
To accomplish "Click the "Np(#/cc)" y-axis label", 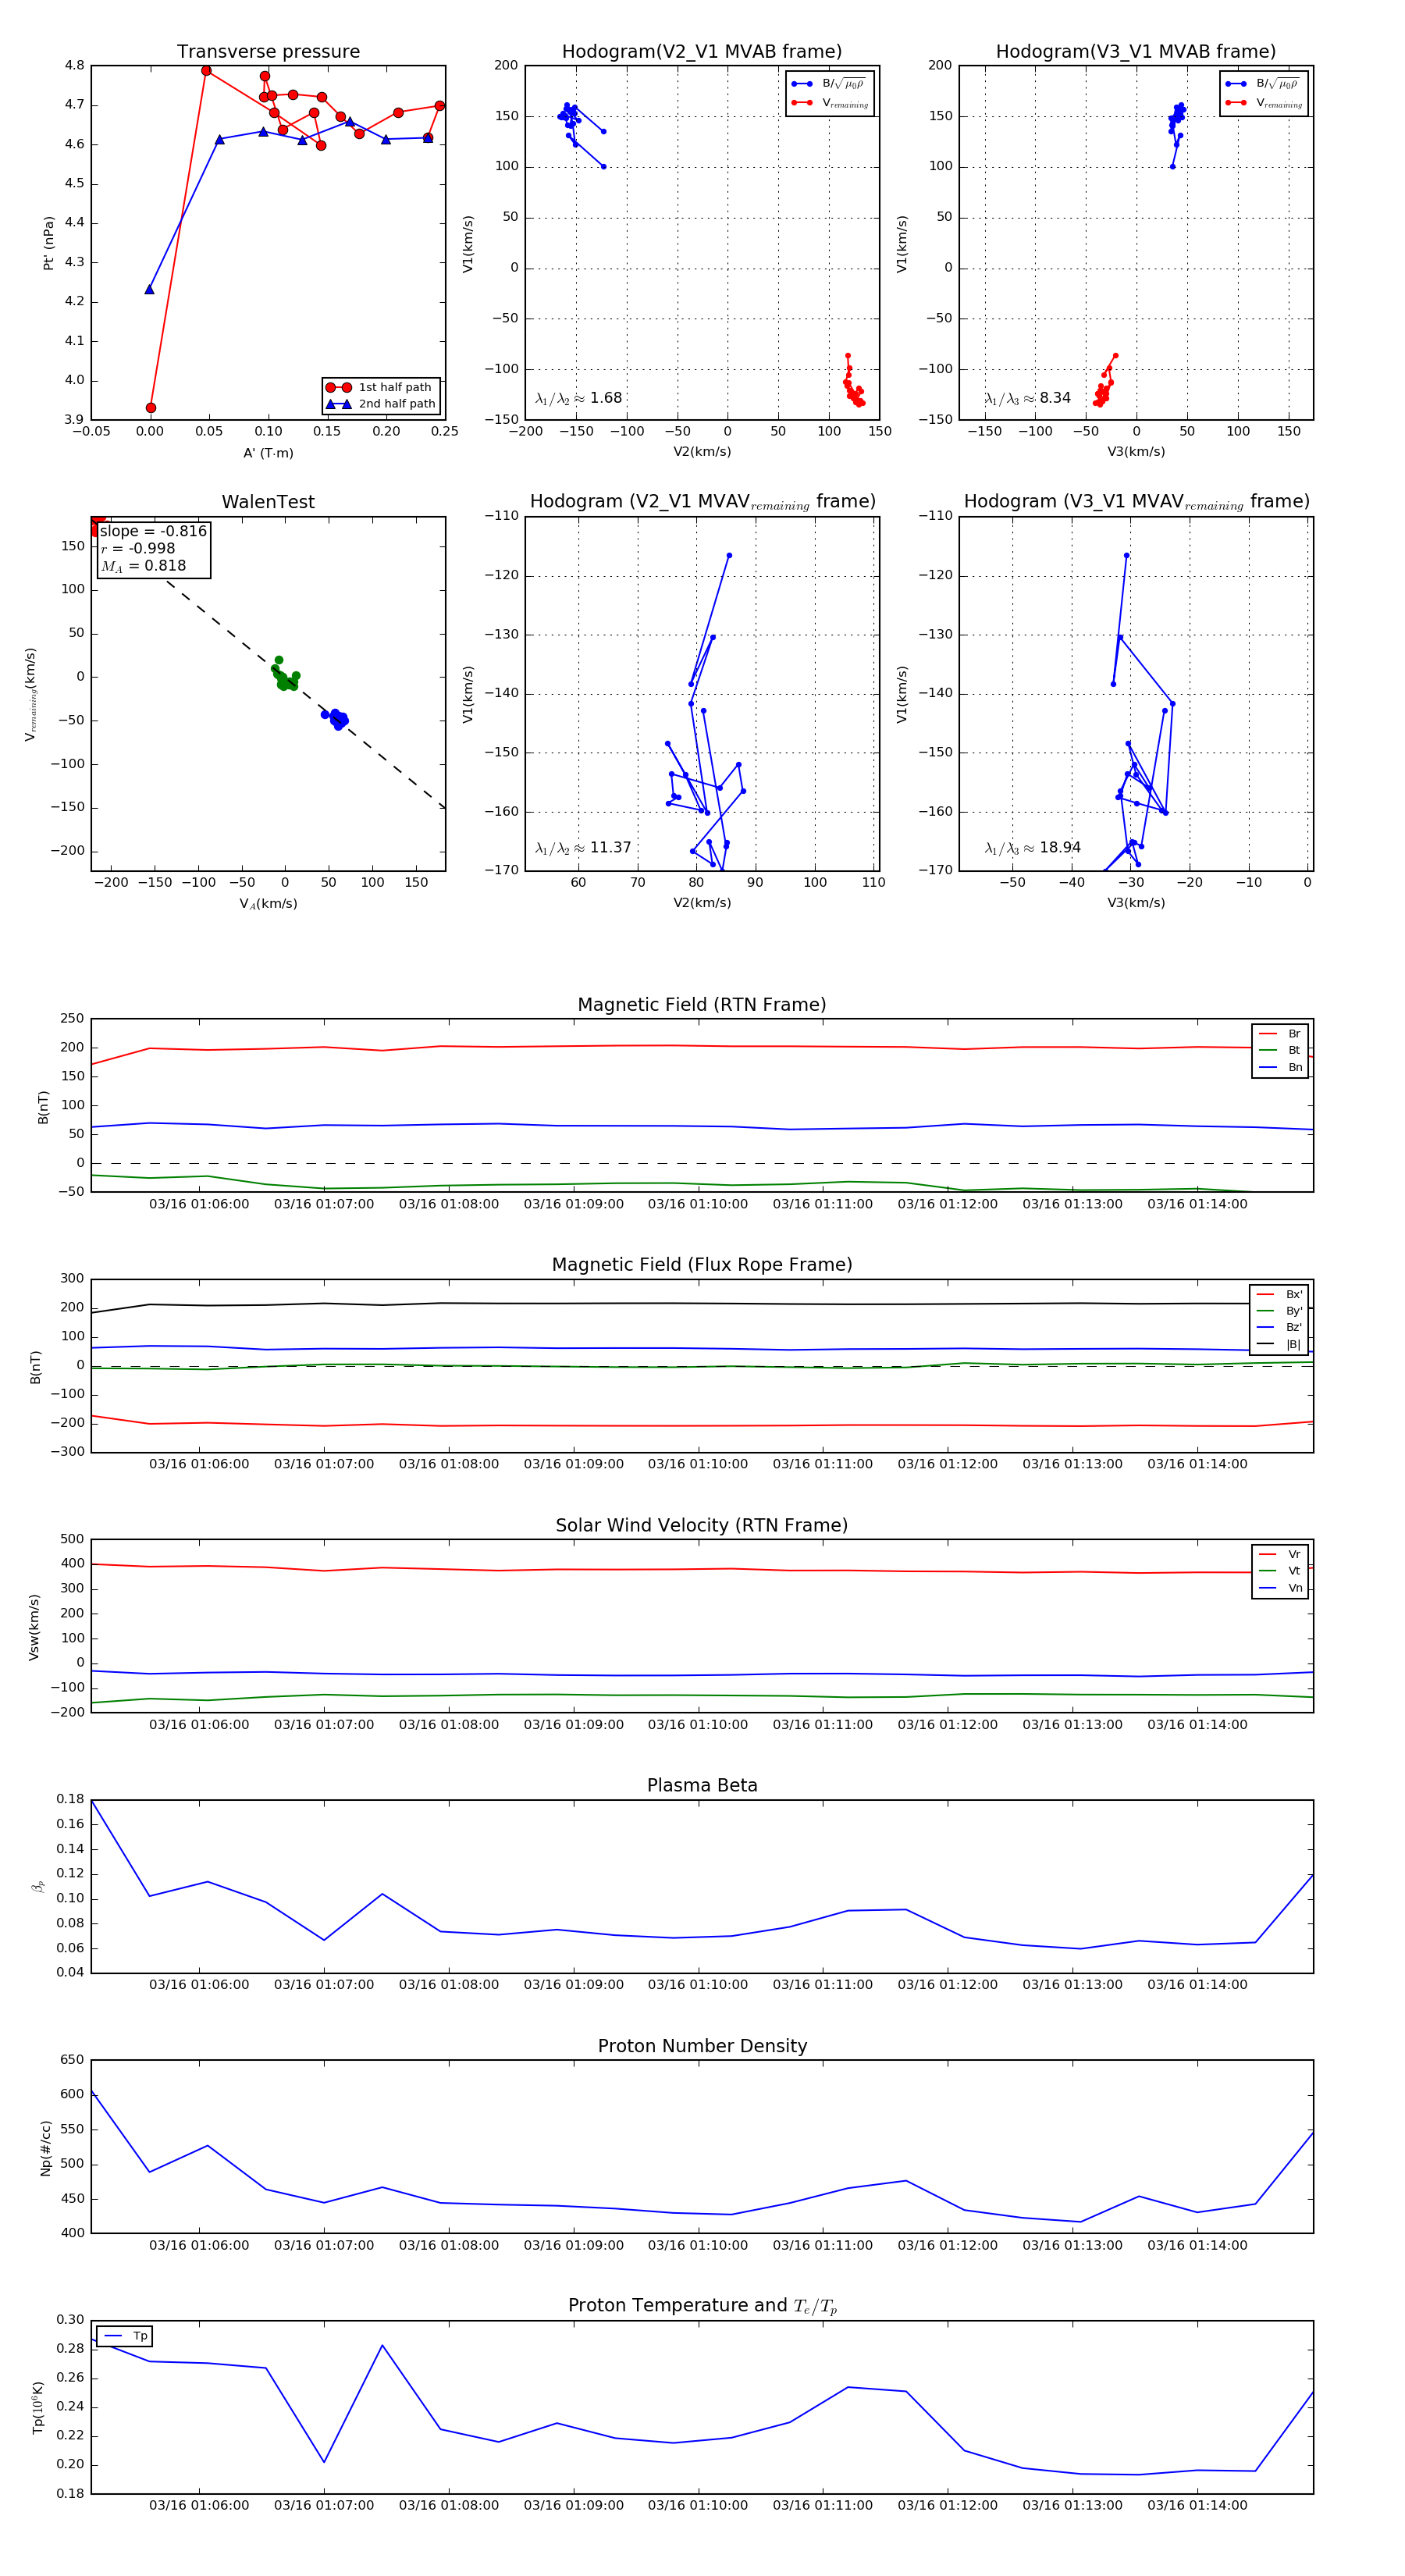I will pos(45,2147).
